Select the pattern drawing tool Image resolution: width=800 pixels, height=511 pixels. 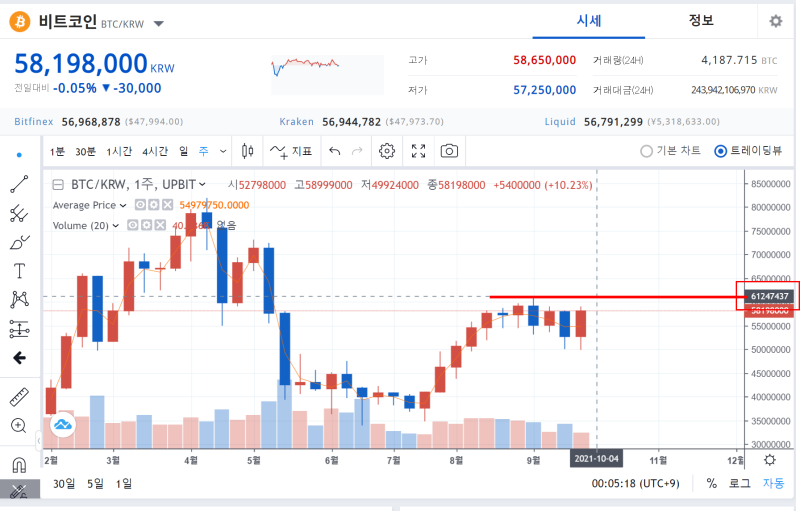(x=19, y=299)
